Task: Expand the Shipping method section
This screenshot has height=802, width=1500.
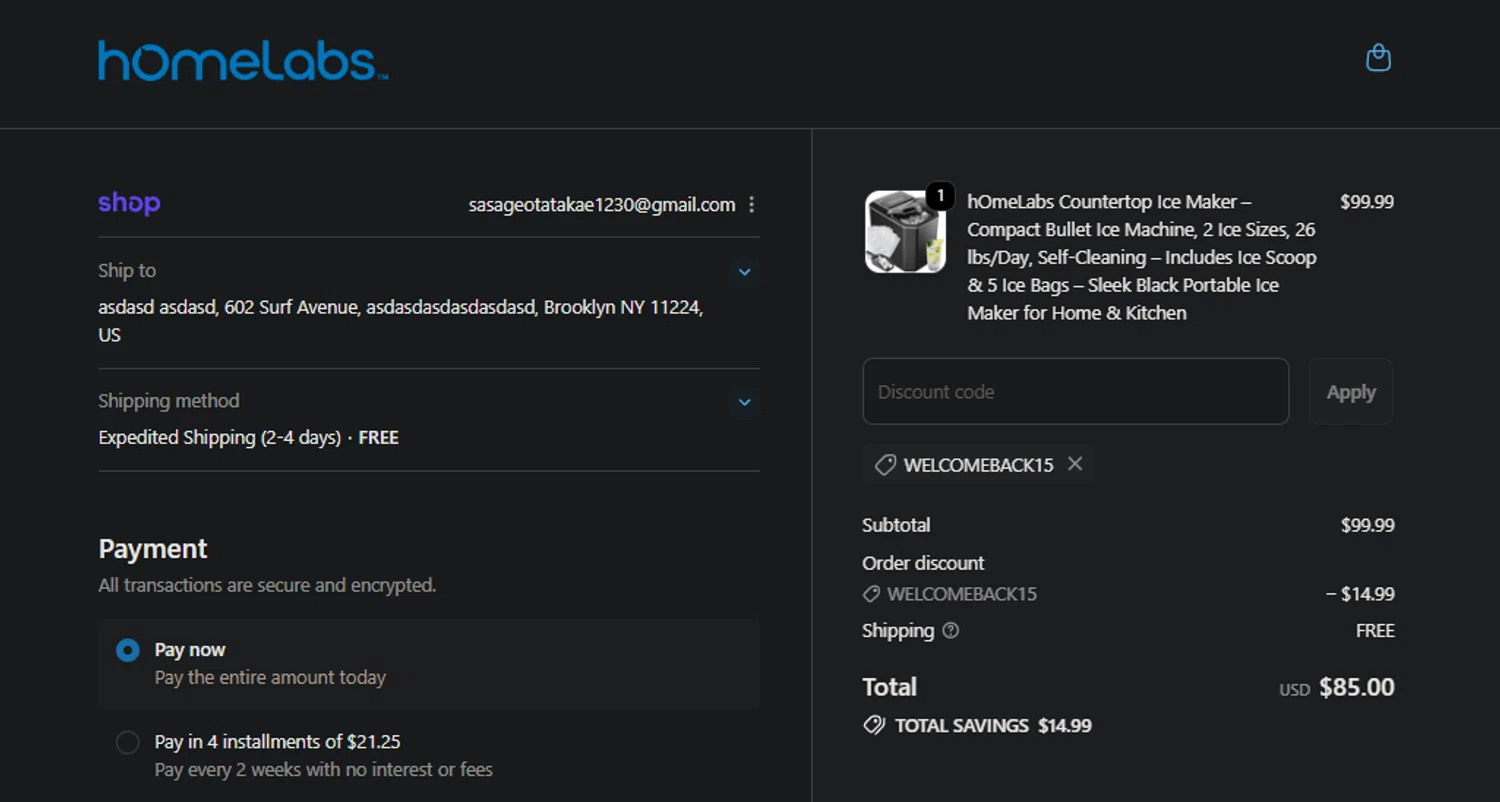Action: (744, 402)
